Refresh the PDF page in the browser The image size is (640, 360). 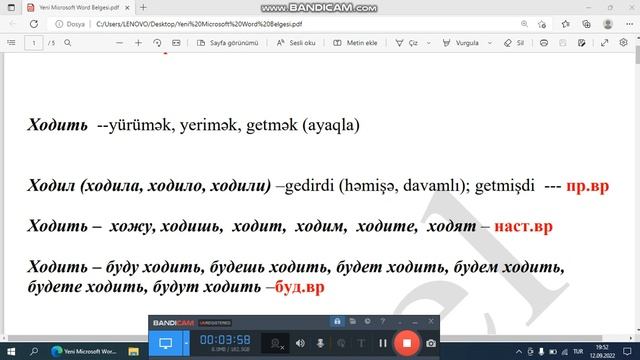(34, 24)
